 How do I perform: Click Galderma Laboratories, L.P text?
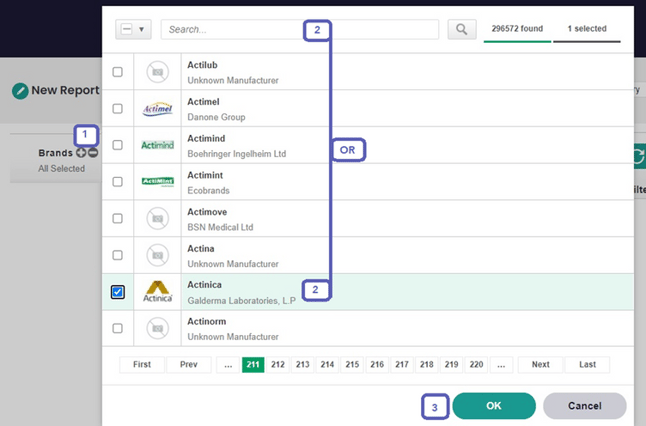pyautogui.click(x=241, y=301)
